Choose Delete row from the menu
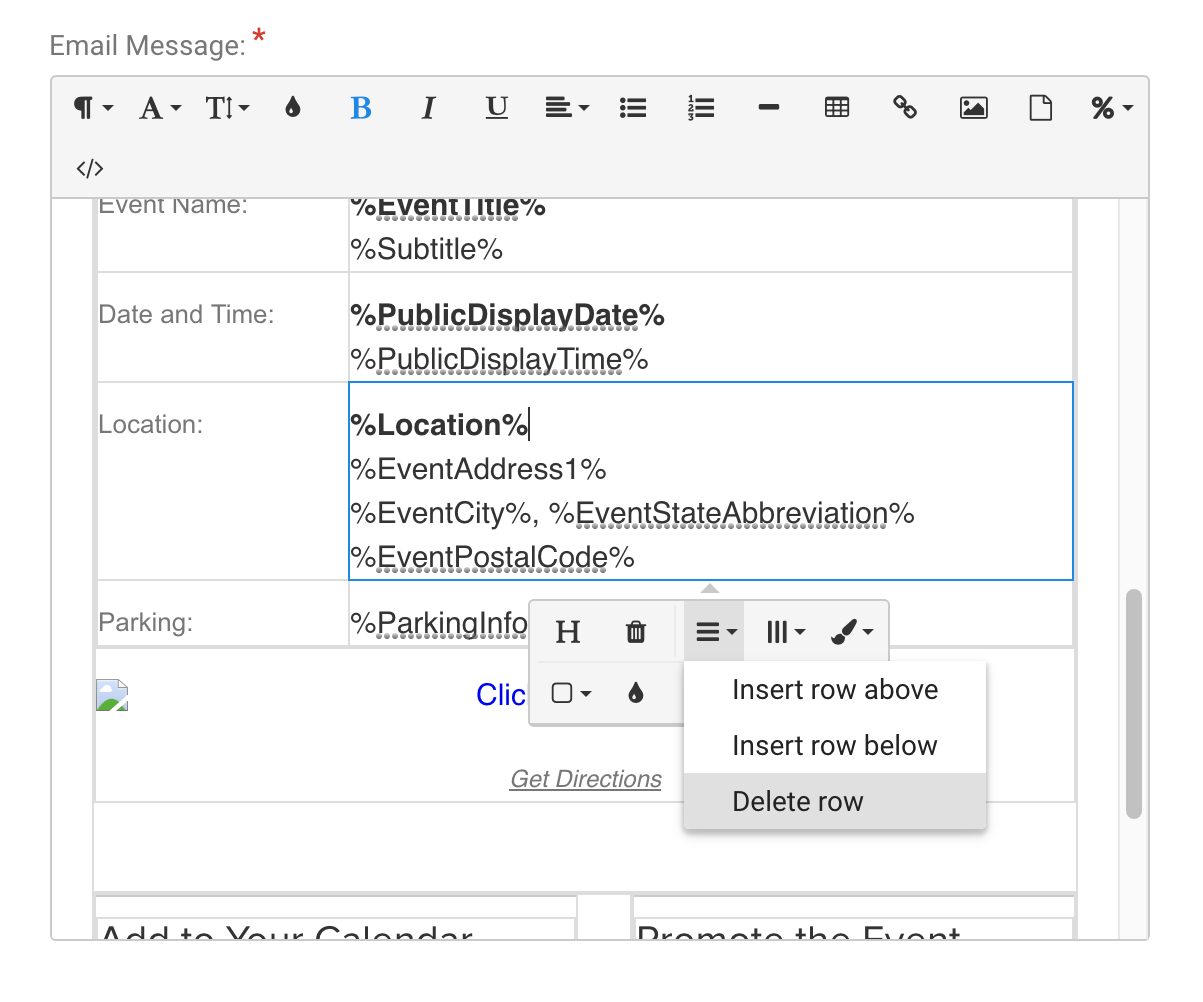Screen dimensions: 1203x1002 click(x=797, y=802)
